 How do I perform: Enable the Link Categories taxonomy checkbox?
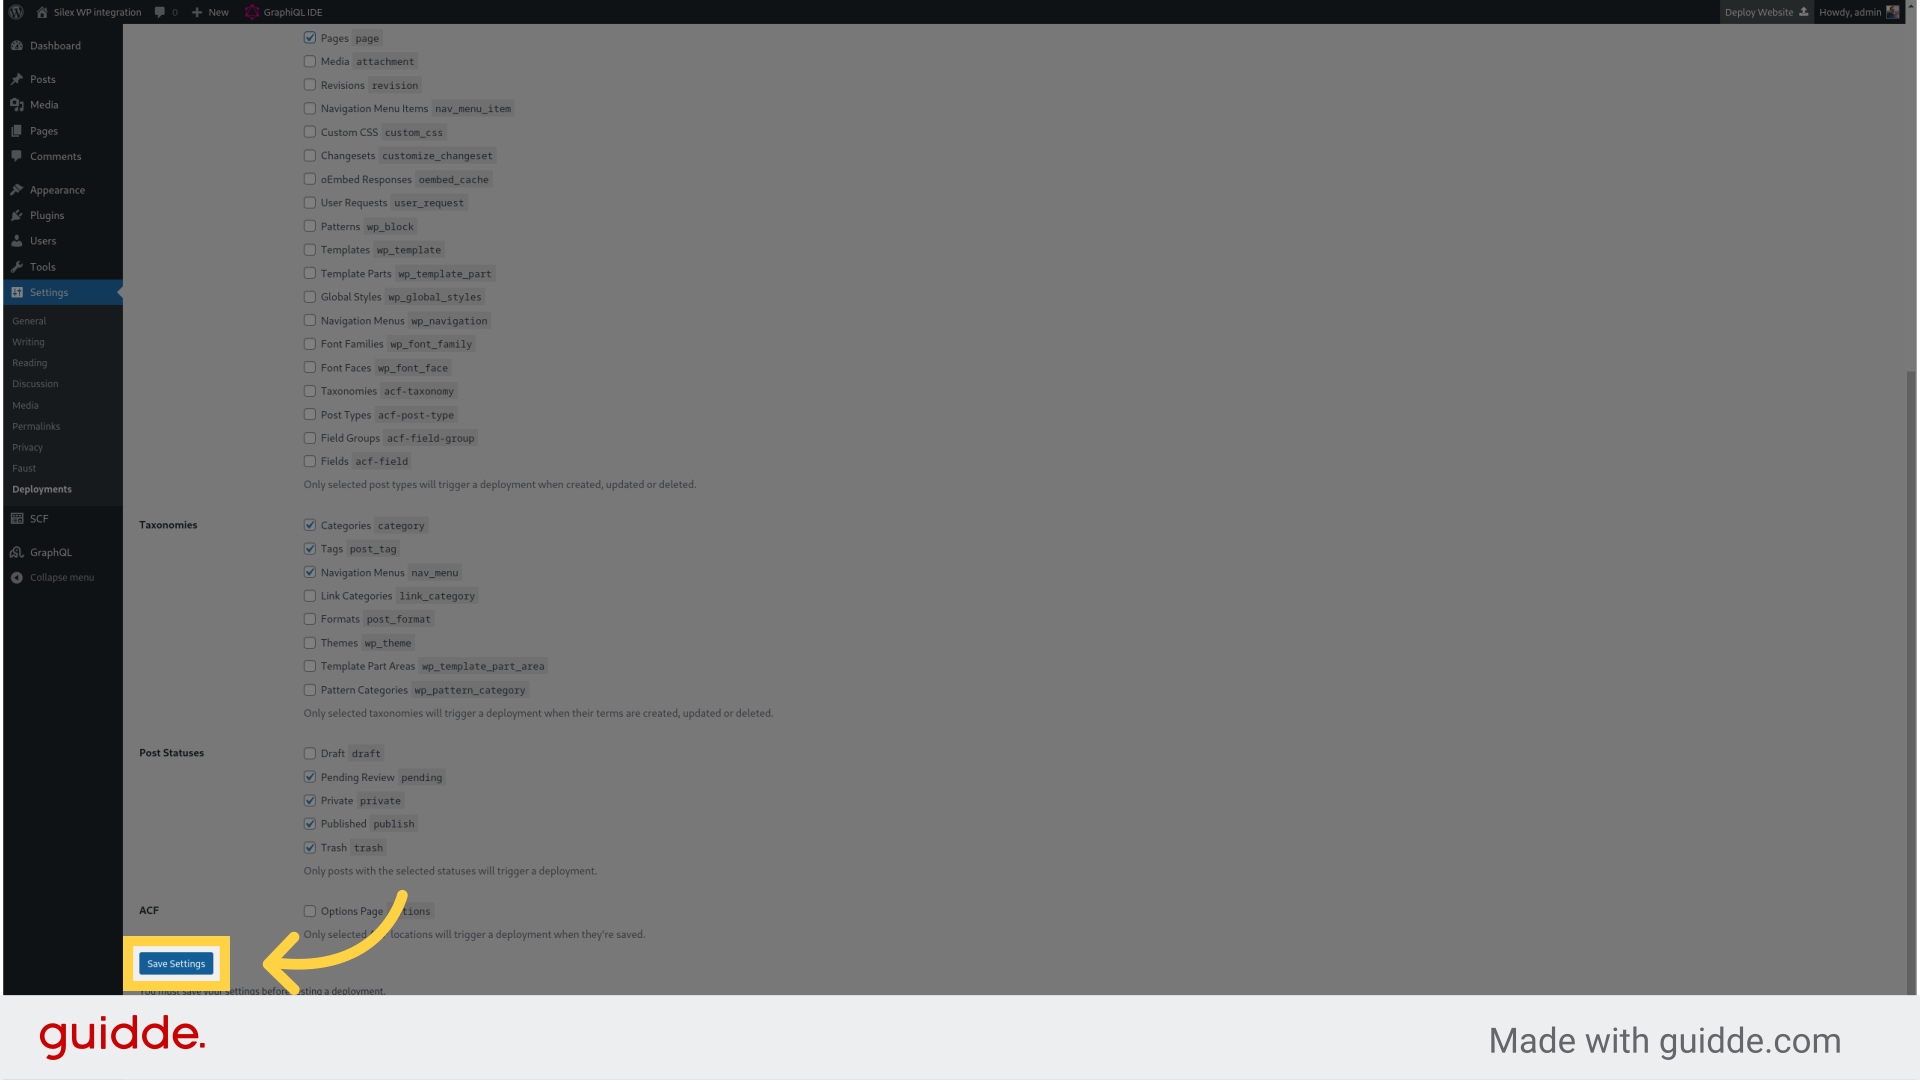(309, 595)
